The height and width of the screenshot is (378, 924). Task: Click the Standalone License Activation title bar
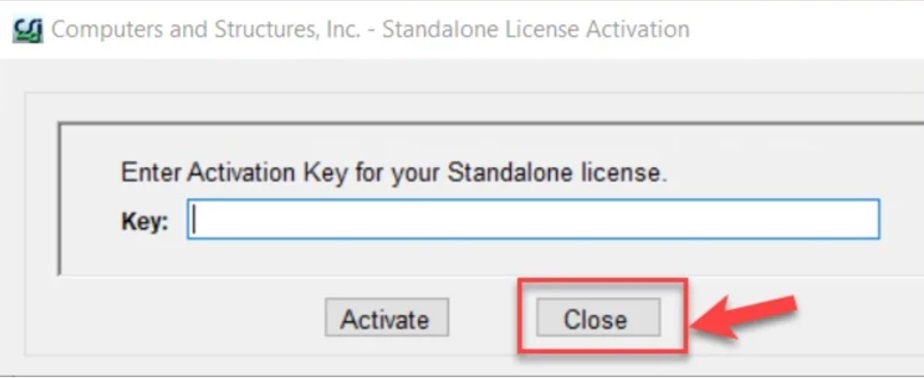(x=462, y=29)
